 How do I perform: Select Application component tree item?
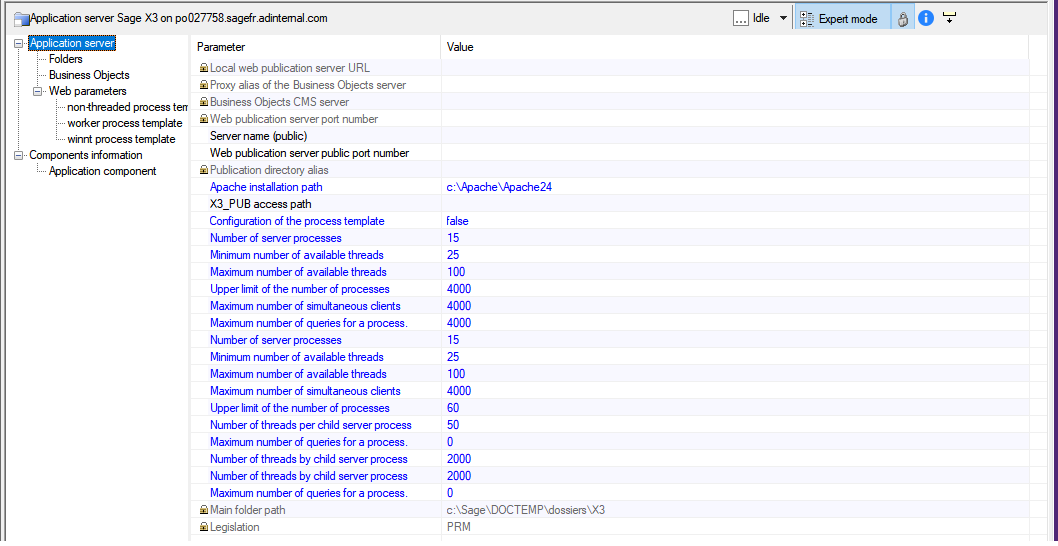pos(102,171)
